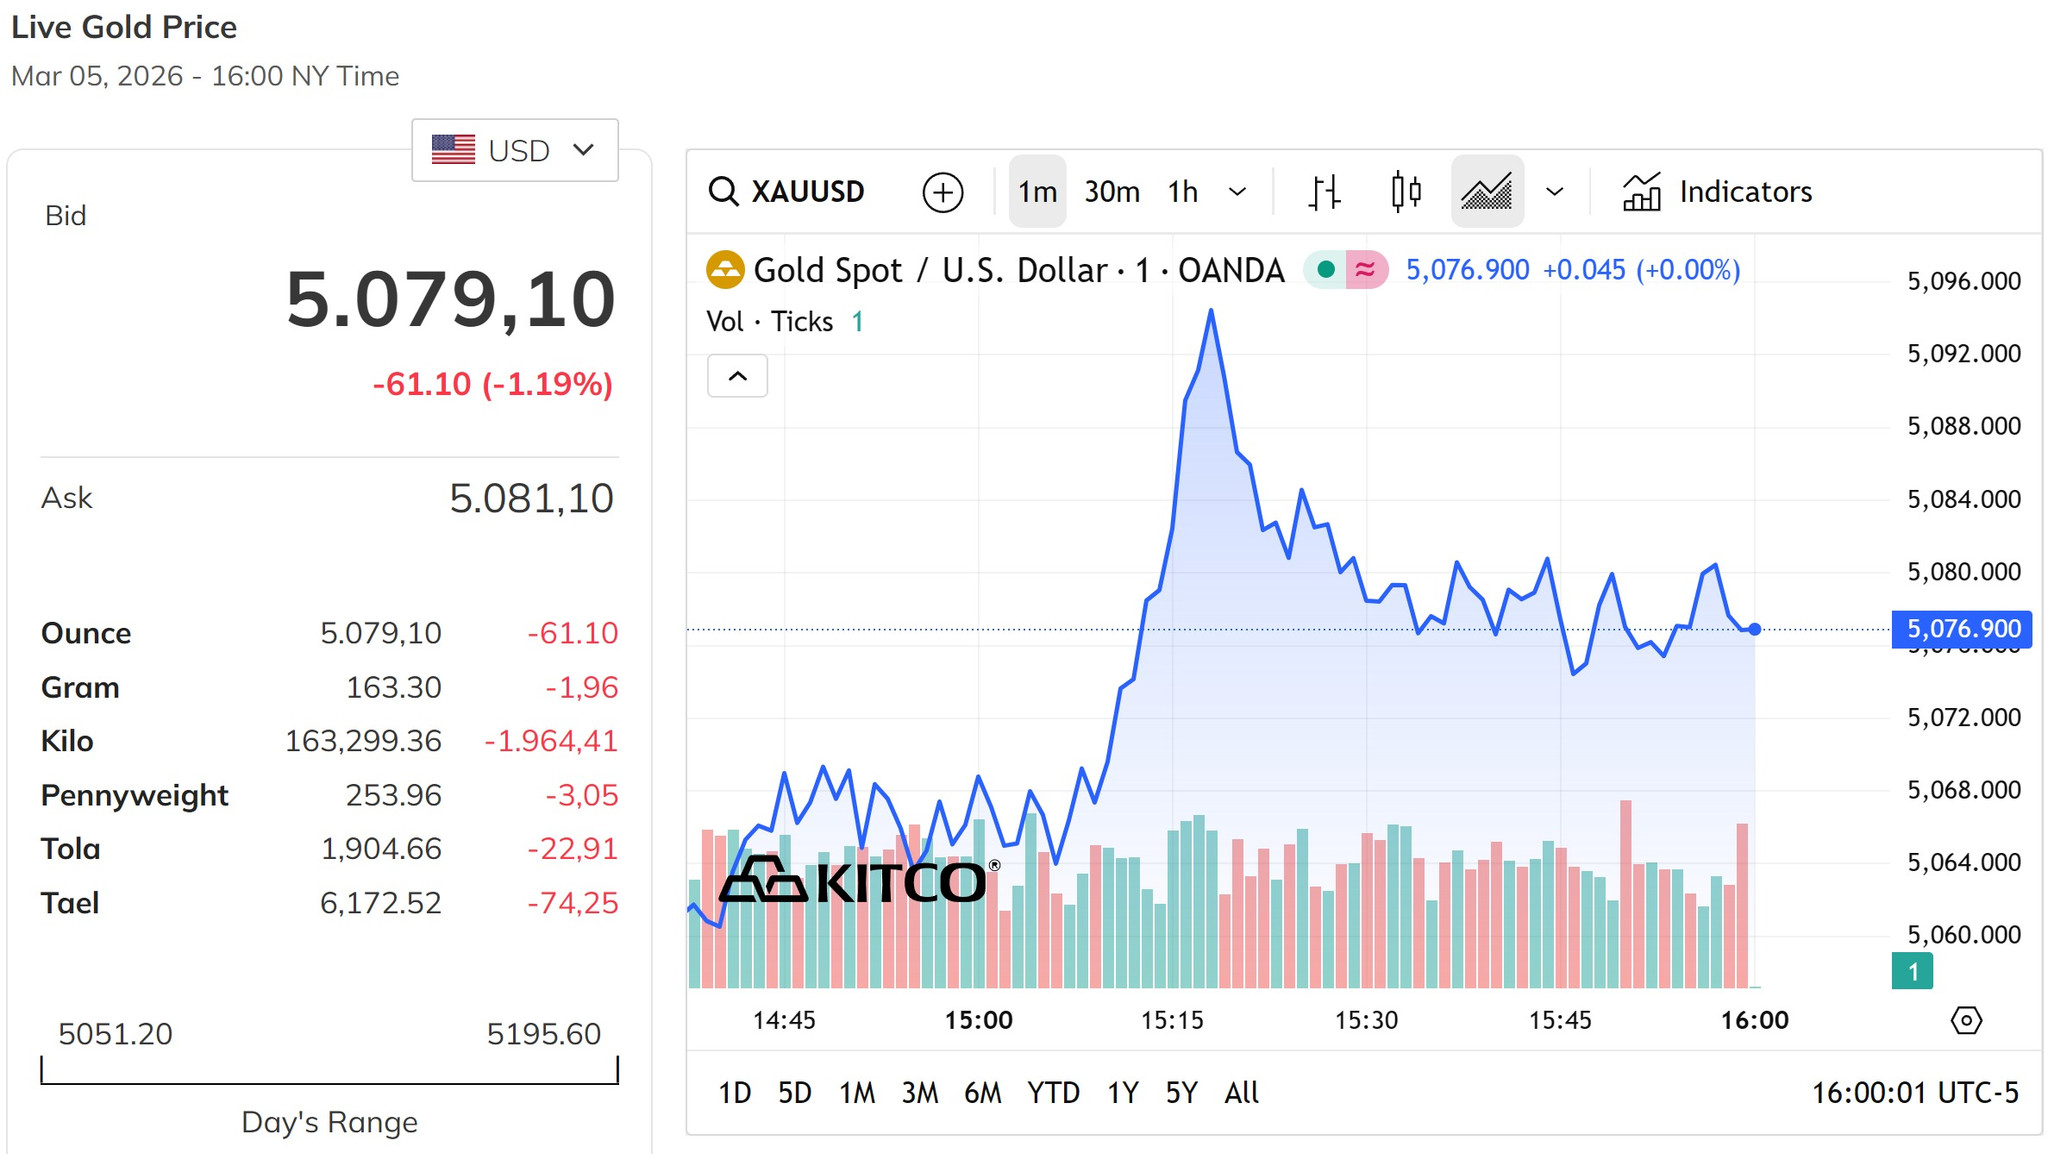The image size is (2048, 1154).
Task: Open the Indicators panel
Action: (1717, 191)
